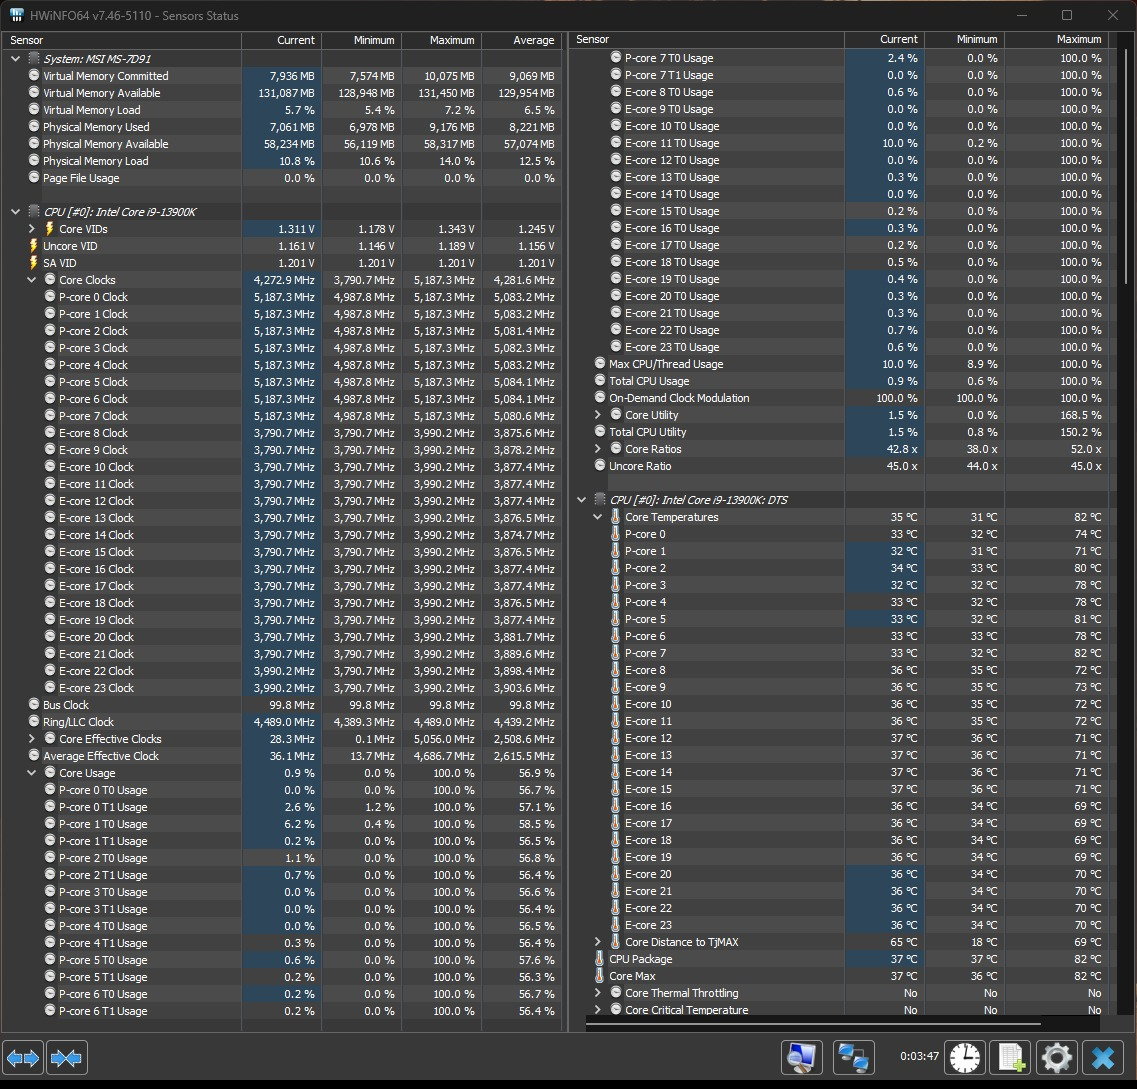
Task: Expand the Core Ratios row
Action: click(x=598, y=449)
